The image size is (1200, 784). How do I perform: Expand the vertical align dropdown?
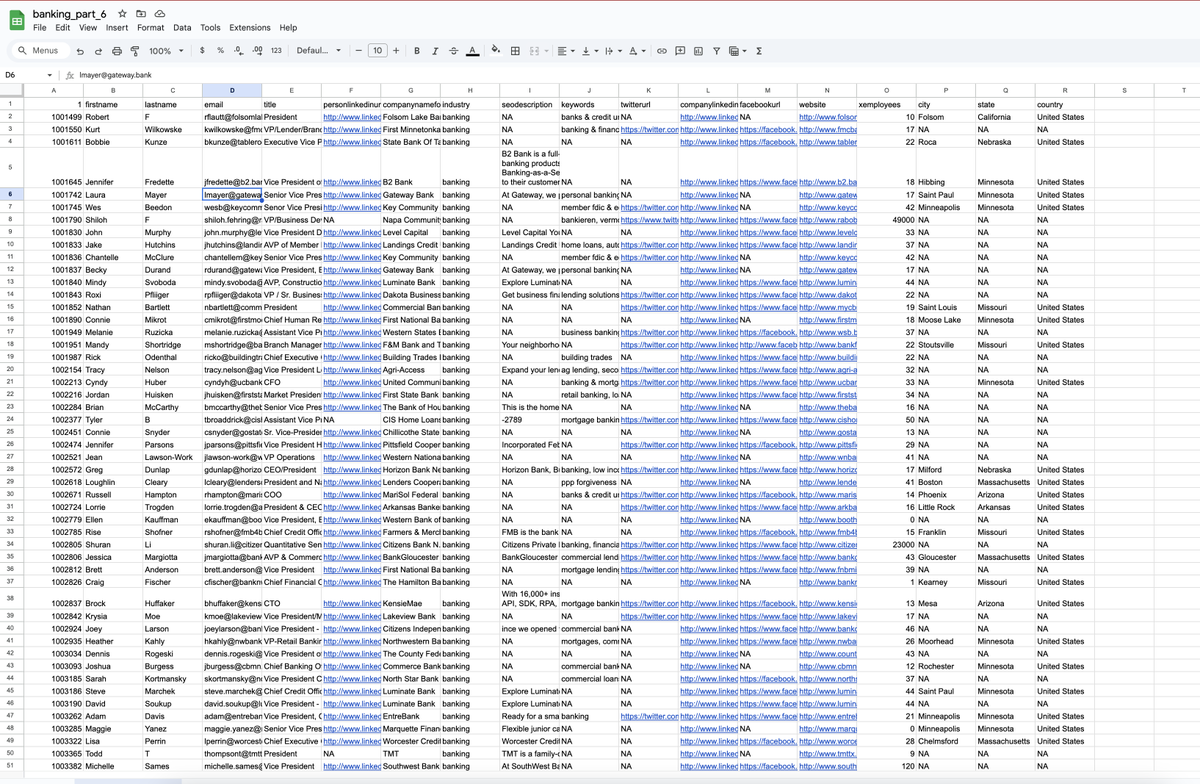596,51
